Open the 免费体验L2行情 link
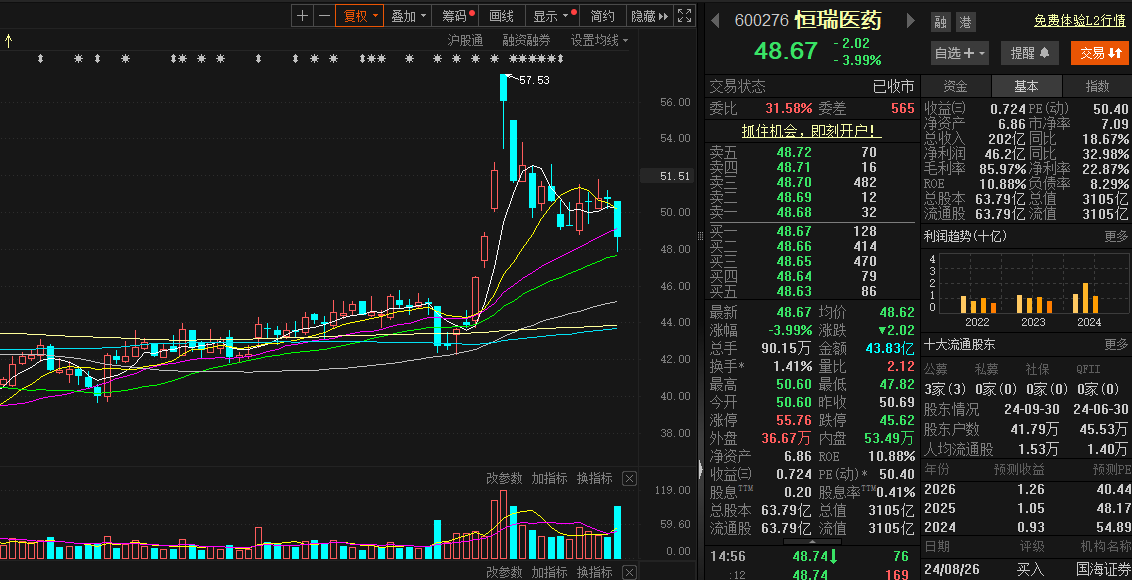 click(1080, 21)
